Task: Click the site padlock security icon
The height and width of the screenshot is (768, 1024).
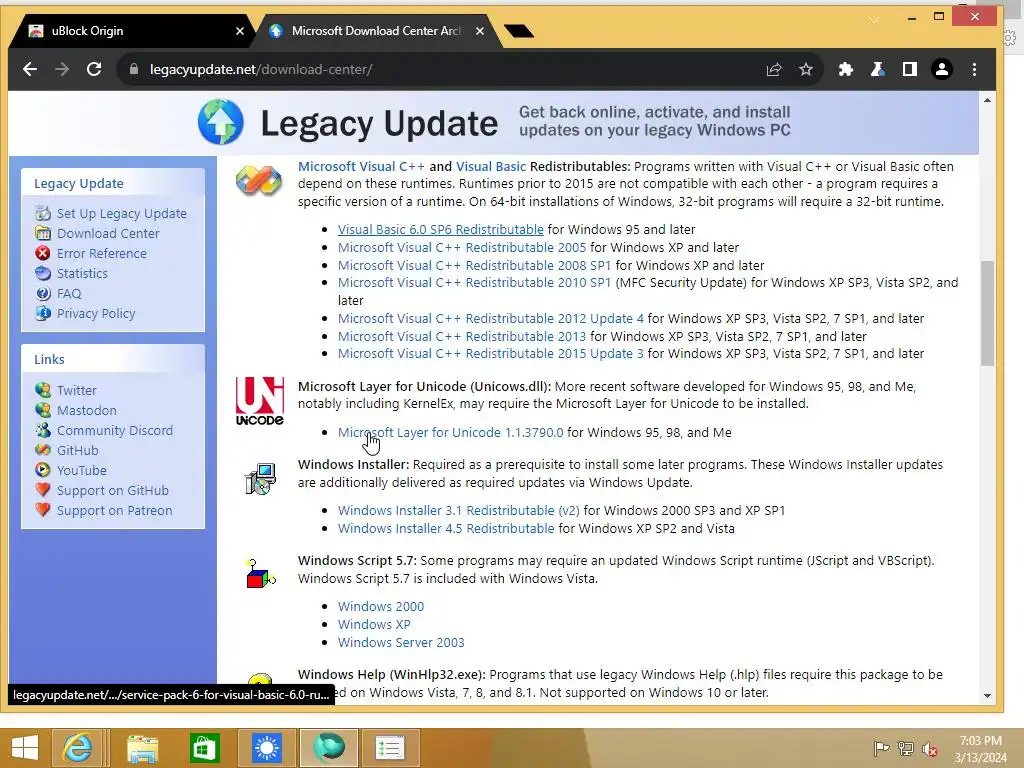Action: [134, 69]
